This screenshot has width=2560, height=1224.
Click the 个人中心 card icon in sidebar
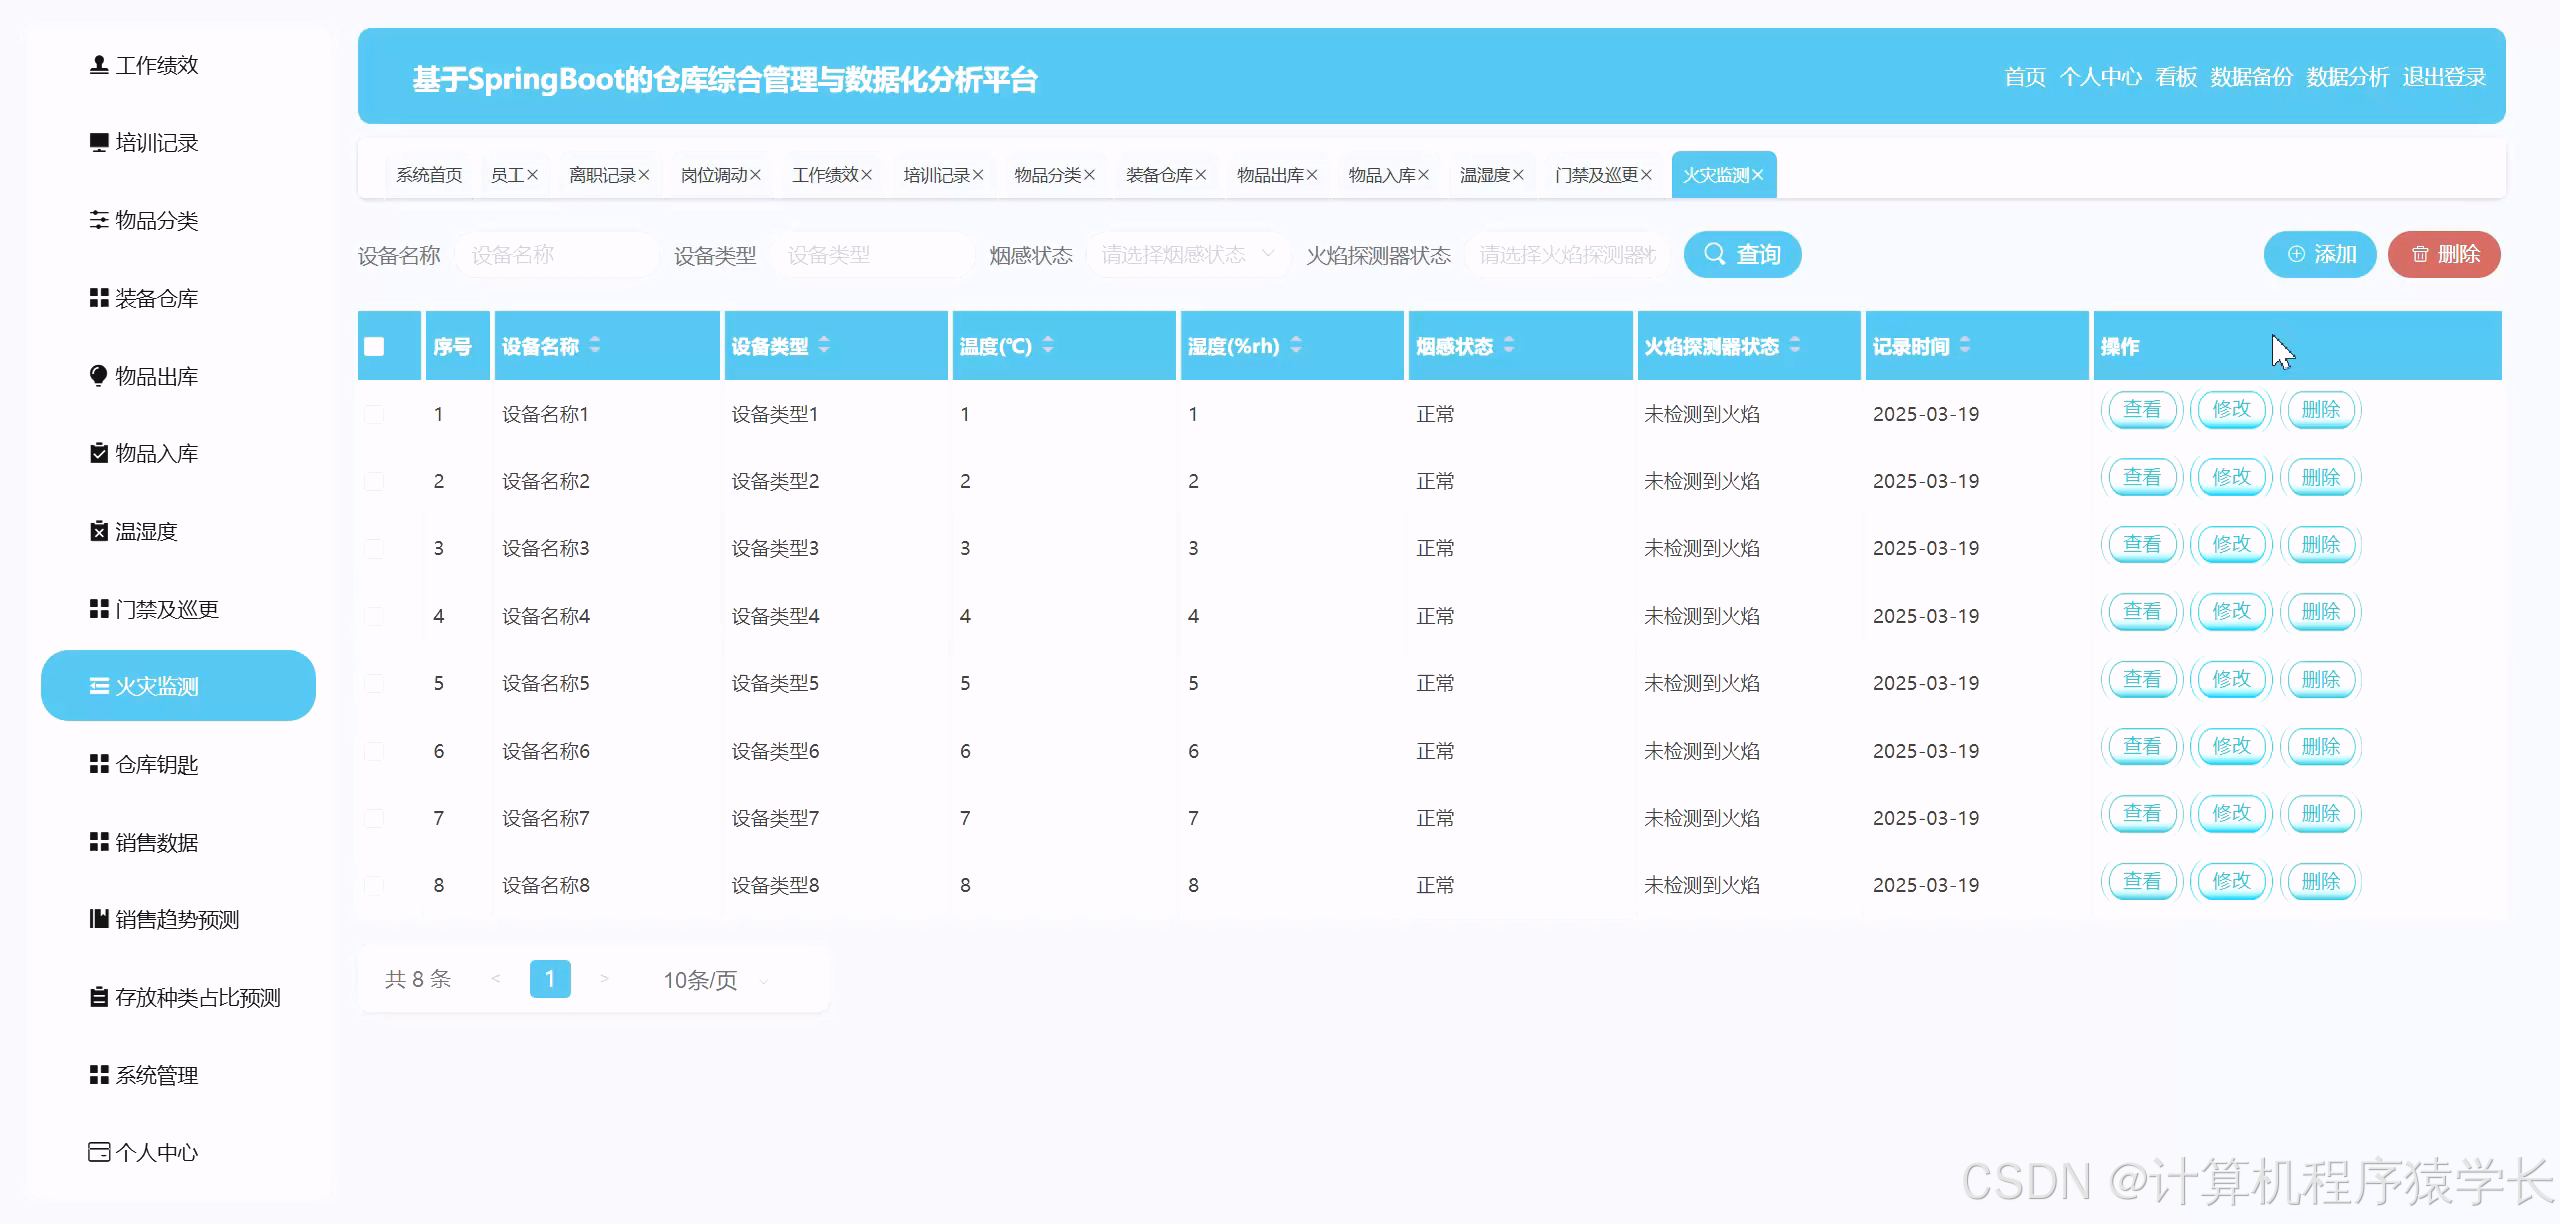click(x=98, y=1152)
